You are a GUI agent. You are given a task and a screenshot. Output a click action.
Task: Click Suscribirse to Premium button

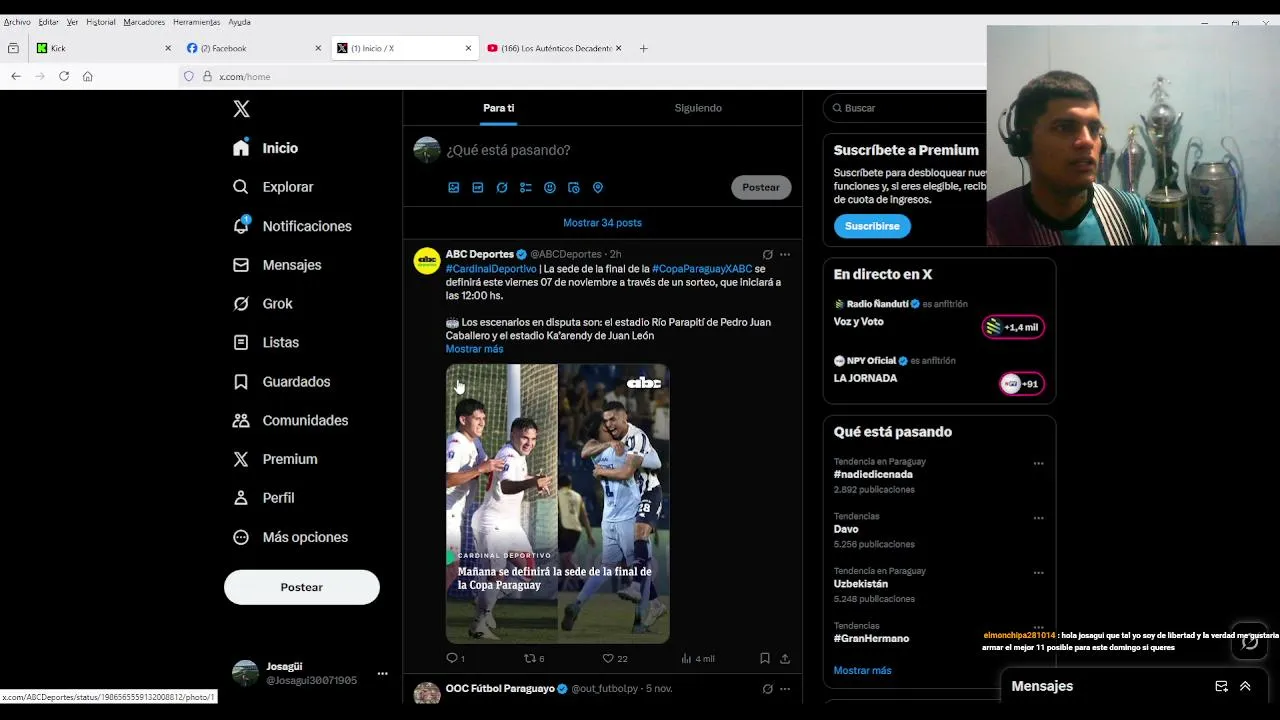coord(872,226)
